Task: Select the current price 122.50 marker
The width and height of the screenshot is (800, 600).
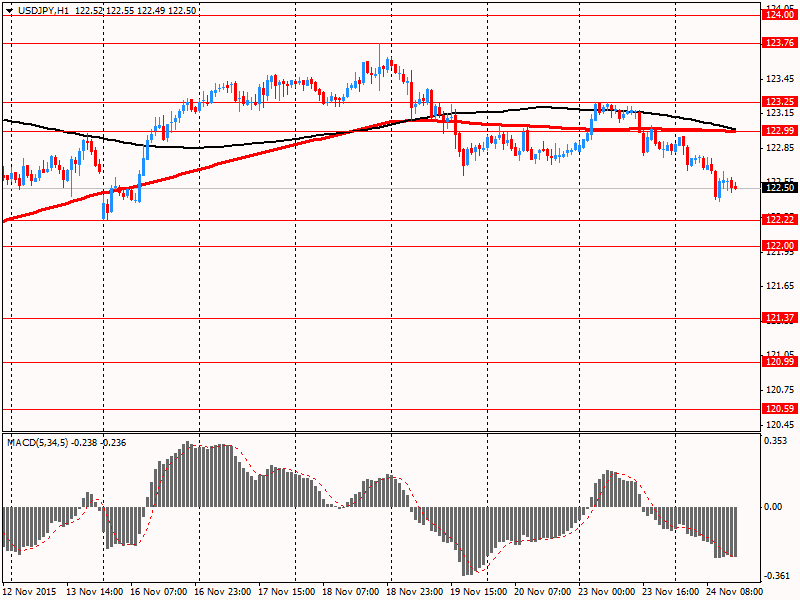Action: click(x=779, y=188)
